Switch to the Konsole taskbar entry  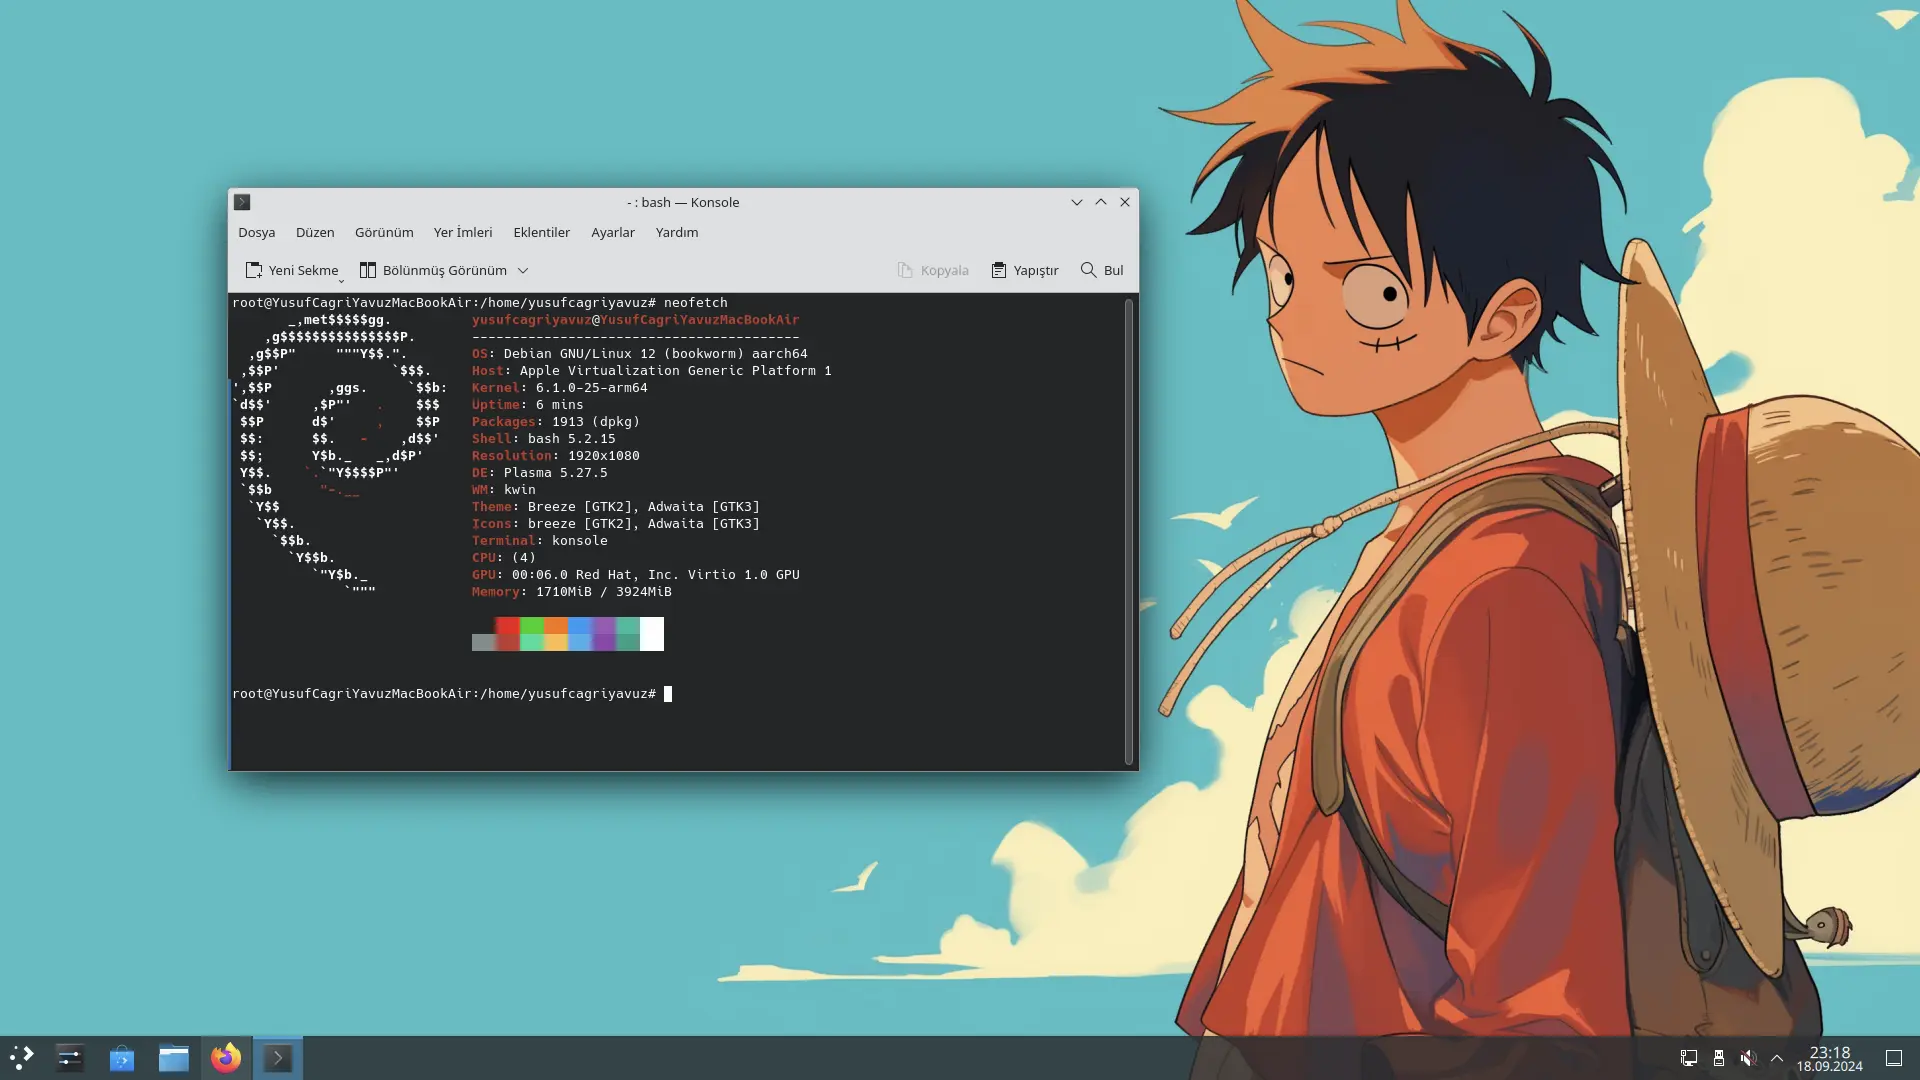[278, 1058]
